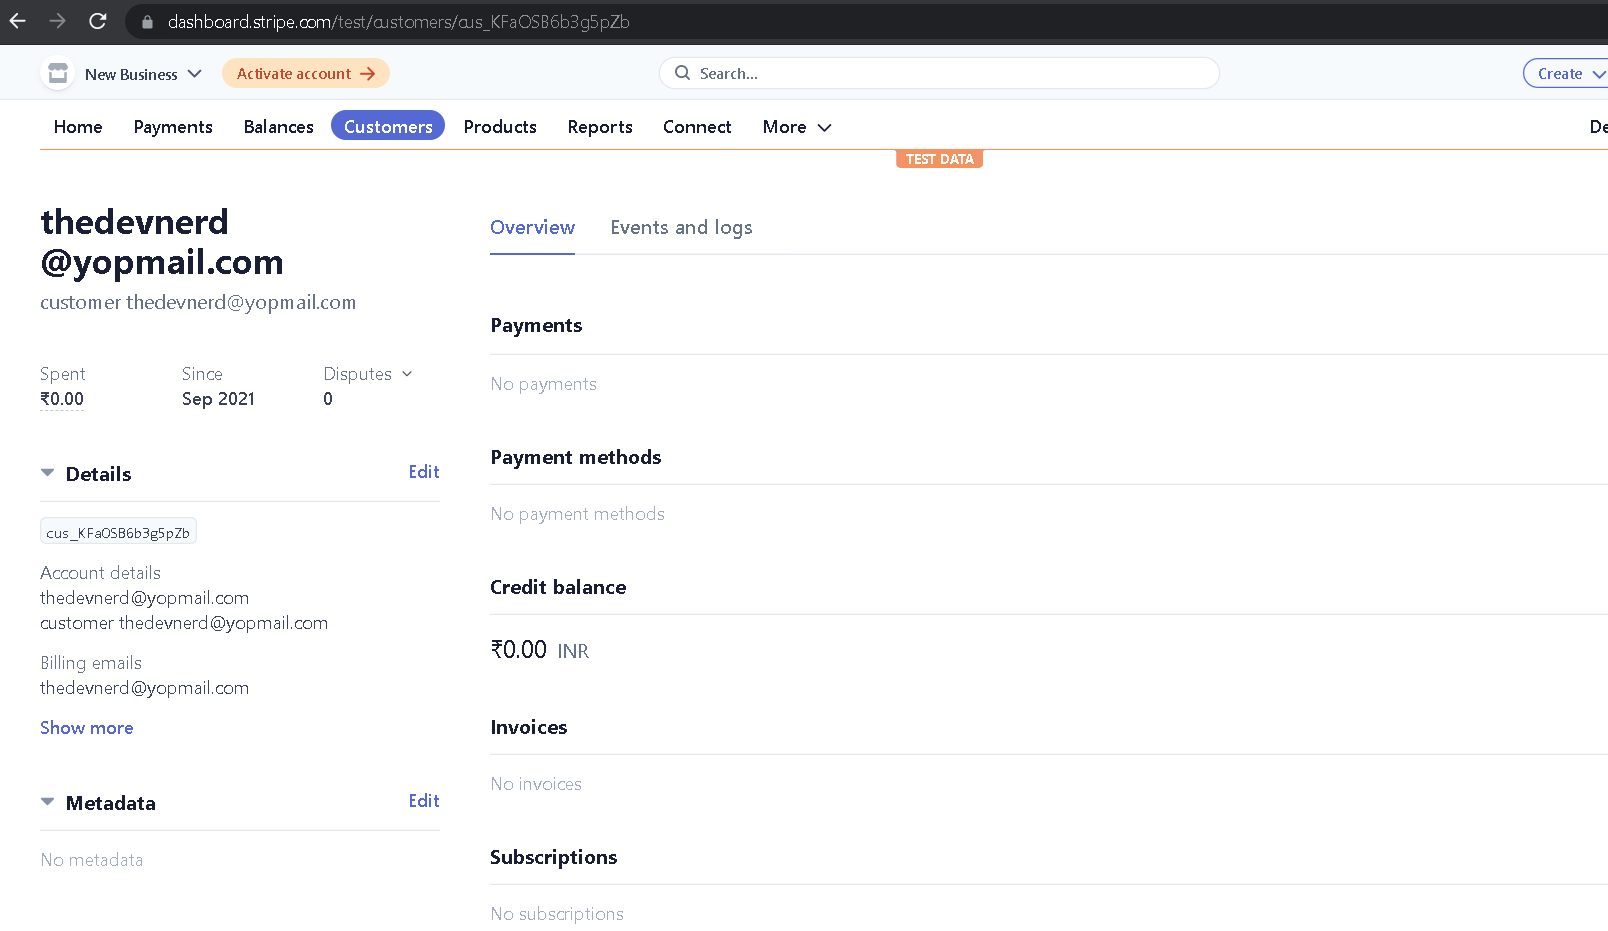Open the Products navigation item

pyautogui.click(x=500, y=127)
